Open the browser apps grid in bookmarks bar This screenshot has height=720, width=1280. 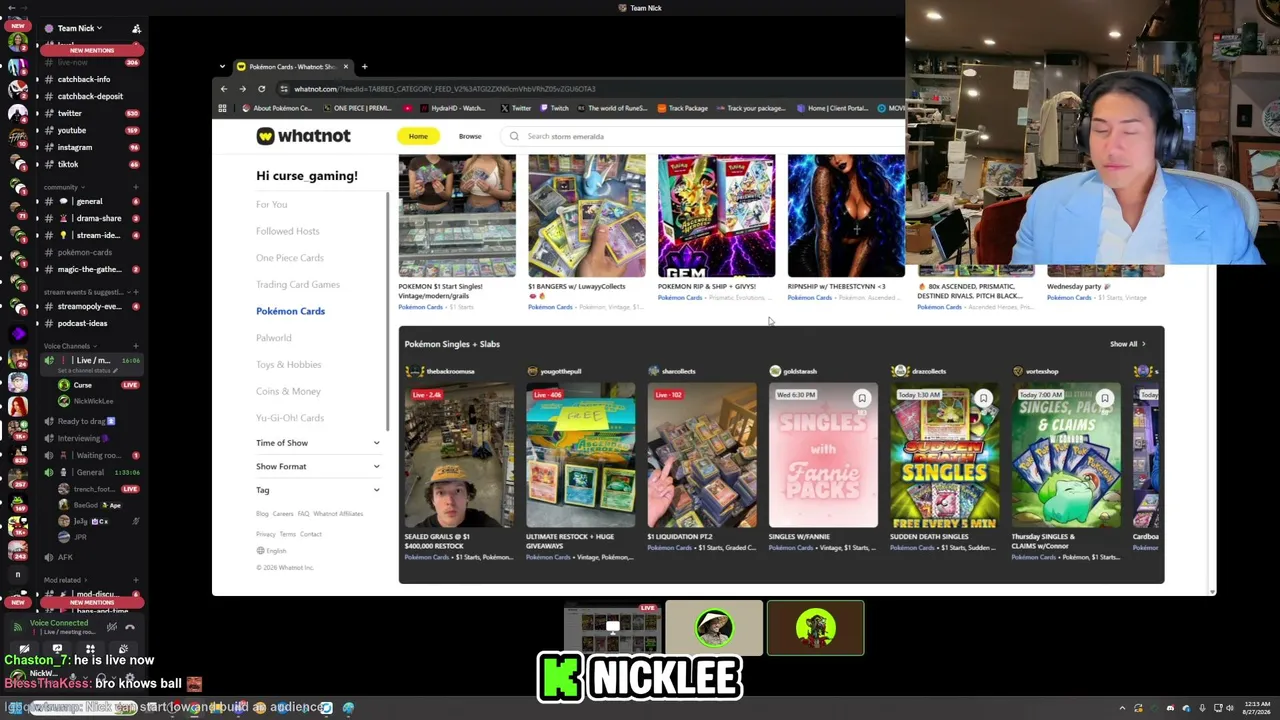pos(222,108)
